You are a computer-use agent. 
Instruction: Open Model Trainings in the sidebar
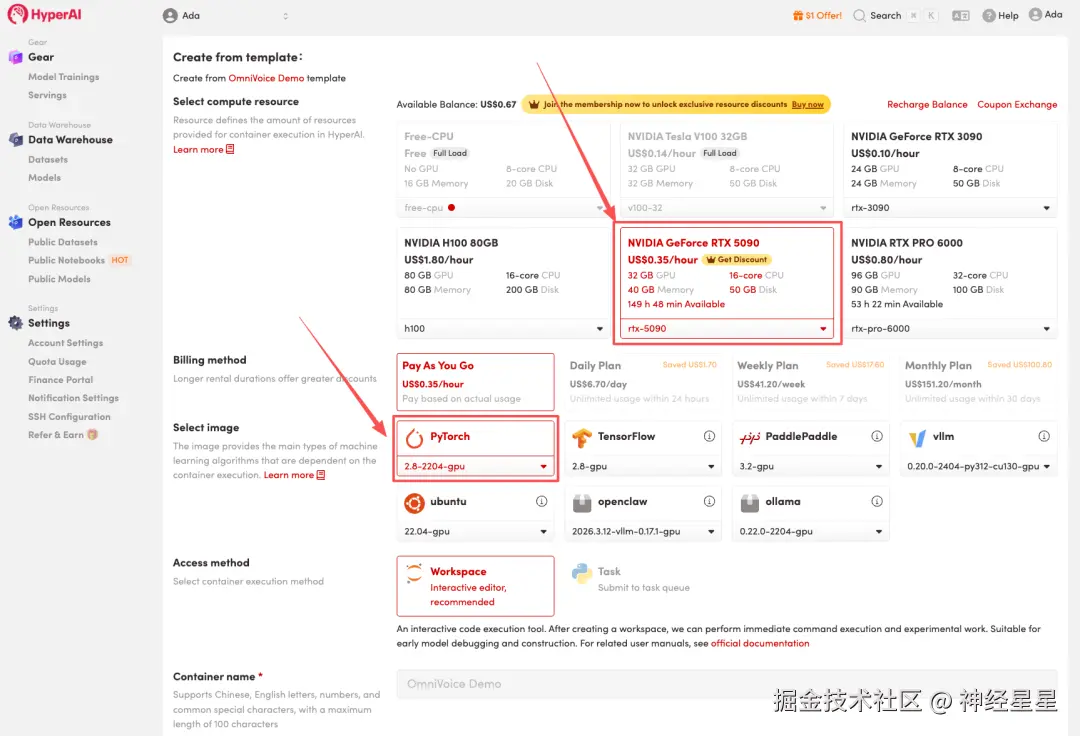[63, 77]
